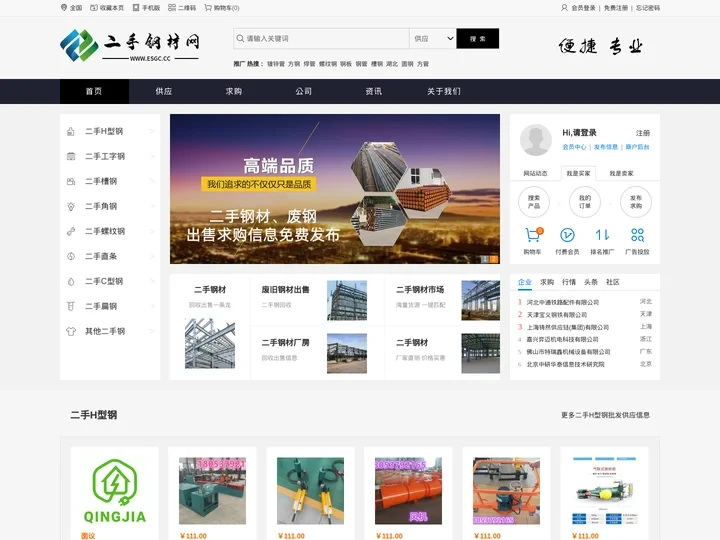
Task: Focus the 请输入关键词 search field
Action: pyautogui.click(x=321, y=39)
